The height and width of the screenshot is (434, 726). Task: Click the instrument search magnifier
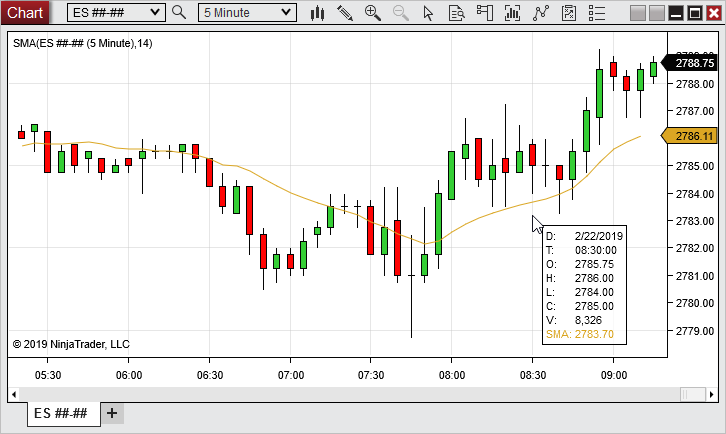click(179, 12)
